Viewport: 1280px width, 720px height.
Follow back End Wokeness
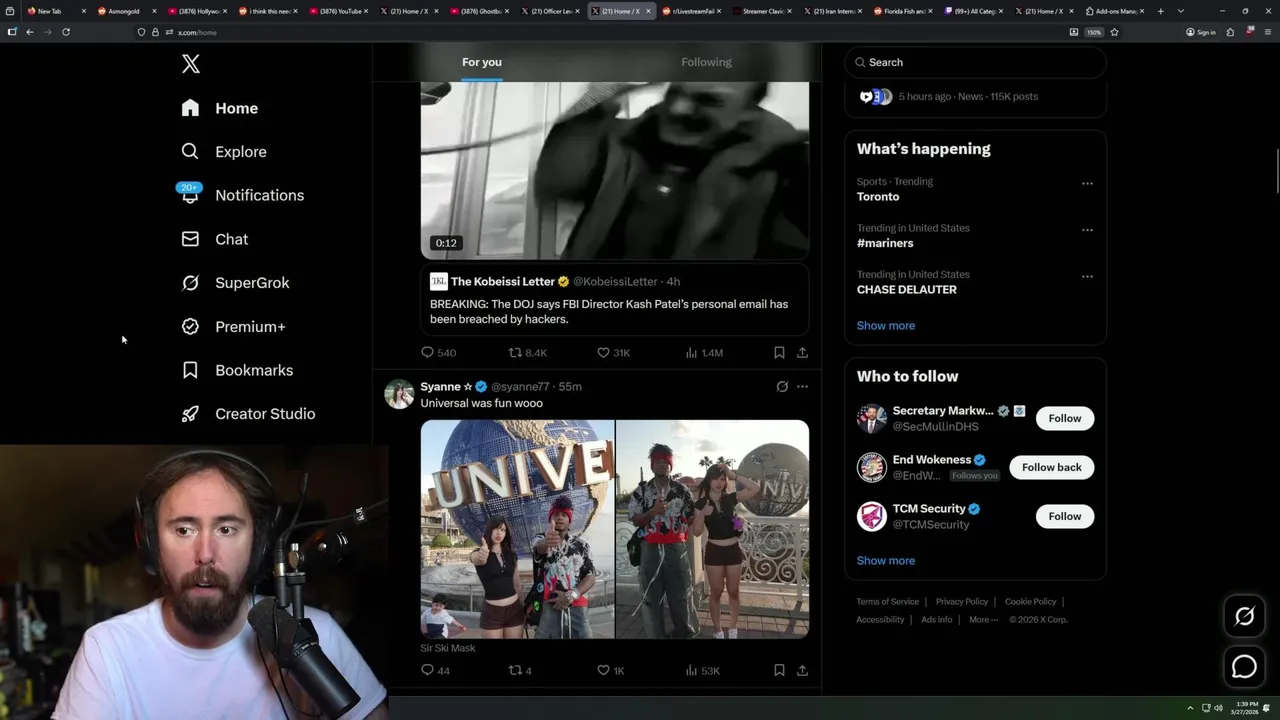[1051, 467]
